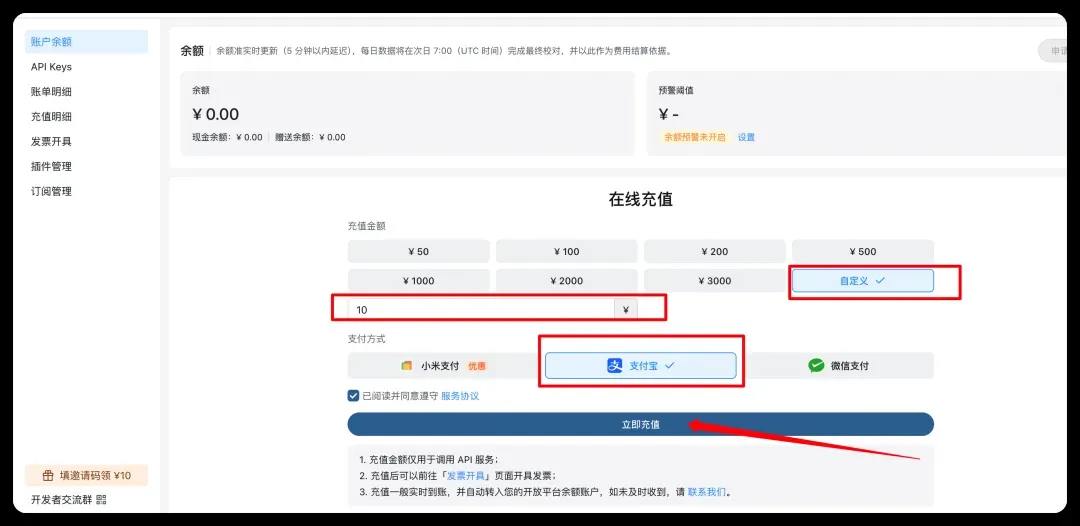The height and width of the screenshot is (526, 1080).
Task: Choose 微信支付 as payment method
Action: 838,366
